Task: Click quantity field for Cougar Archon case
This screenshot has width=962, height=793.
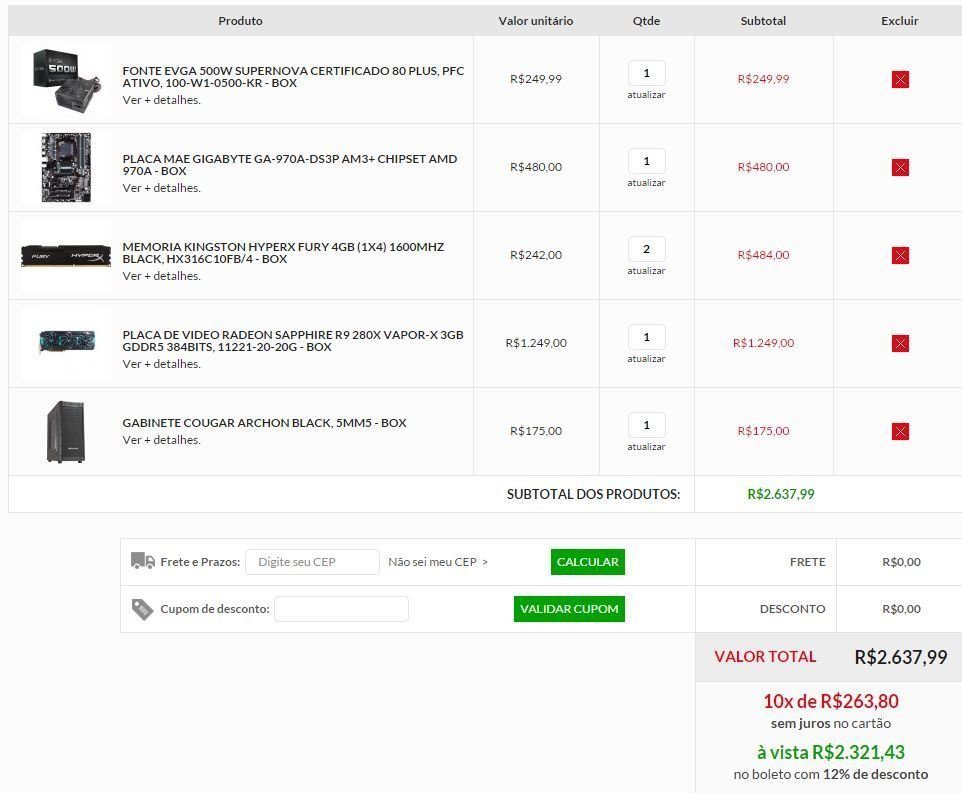Action: click(x=647, y=425)
